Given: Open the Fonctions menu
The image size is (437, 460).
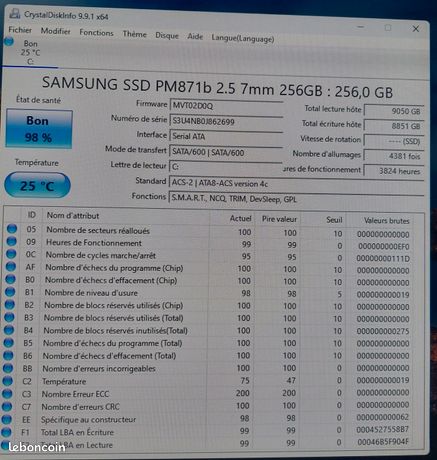Looking at the screenshot, I should pos(96,33).
